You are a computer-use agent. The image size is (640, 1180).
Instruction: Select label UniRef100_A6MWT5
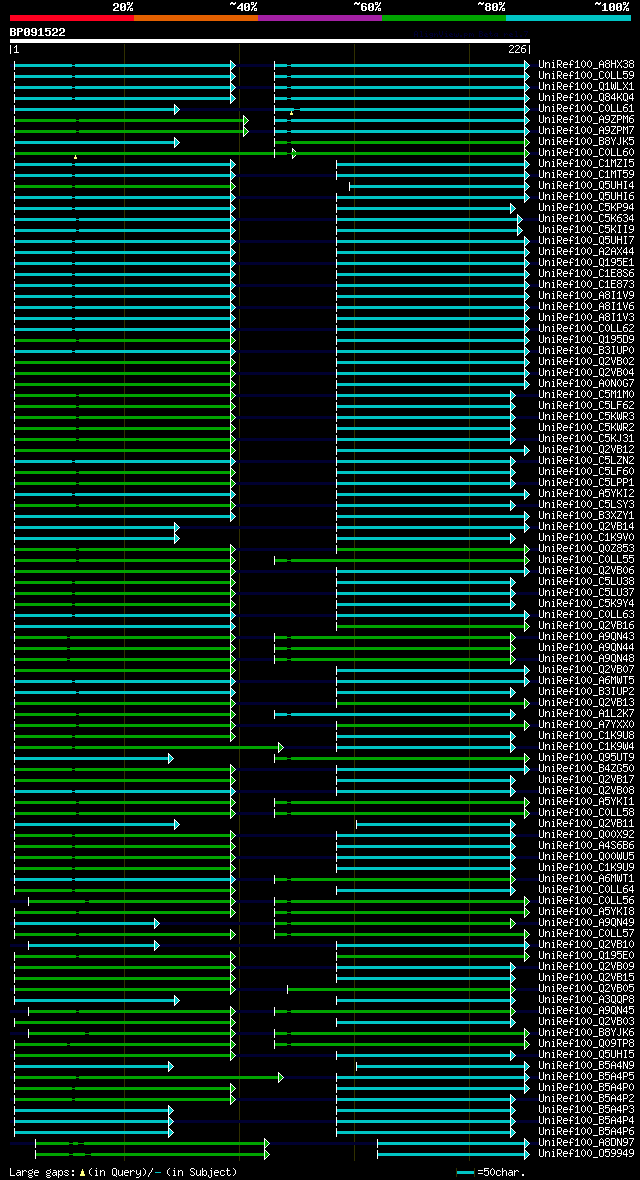click(587, 680)
